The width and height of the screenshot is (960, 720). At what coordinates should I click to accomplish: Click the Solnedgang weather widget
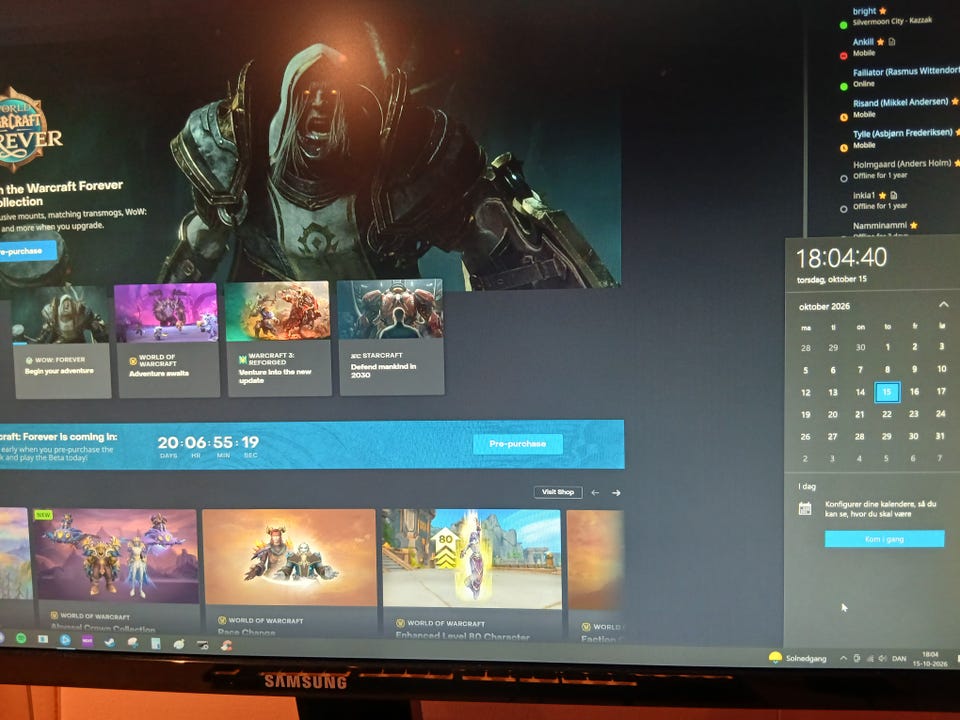798,658
